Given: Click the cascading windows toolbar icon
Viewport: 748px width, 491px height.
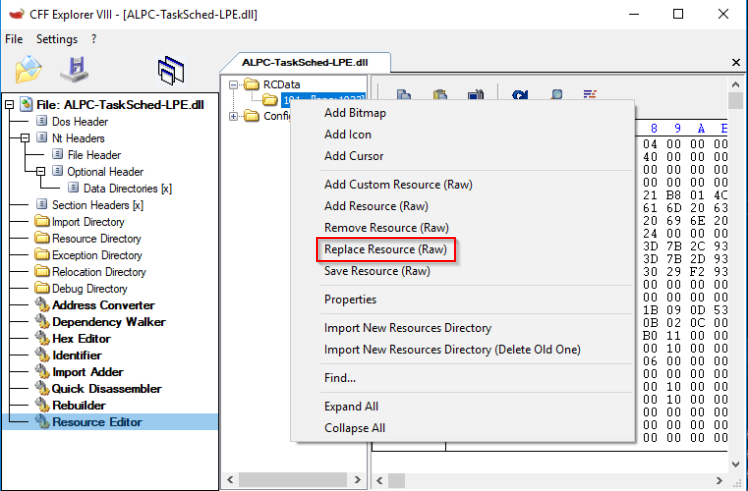Looking at the screenshot, I should (x=172, y=70).
